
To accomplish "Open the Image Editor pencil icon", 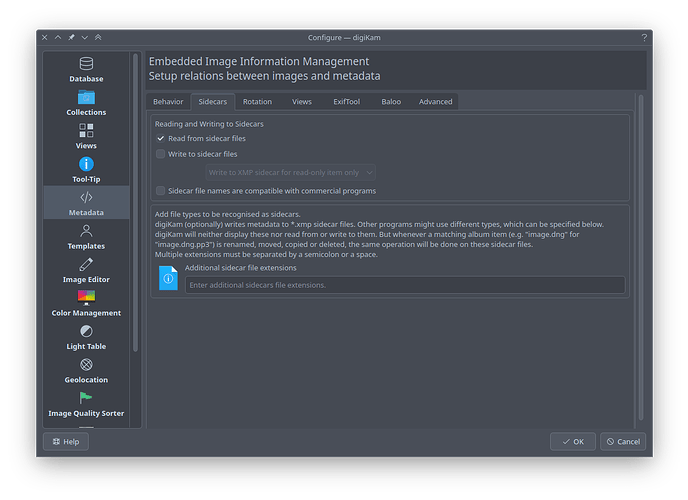I will point(86,264).
